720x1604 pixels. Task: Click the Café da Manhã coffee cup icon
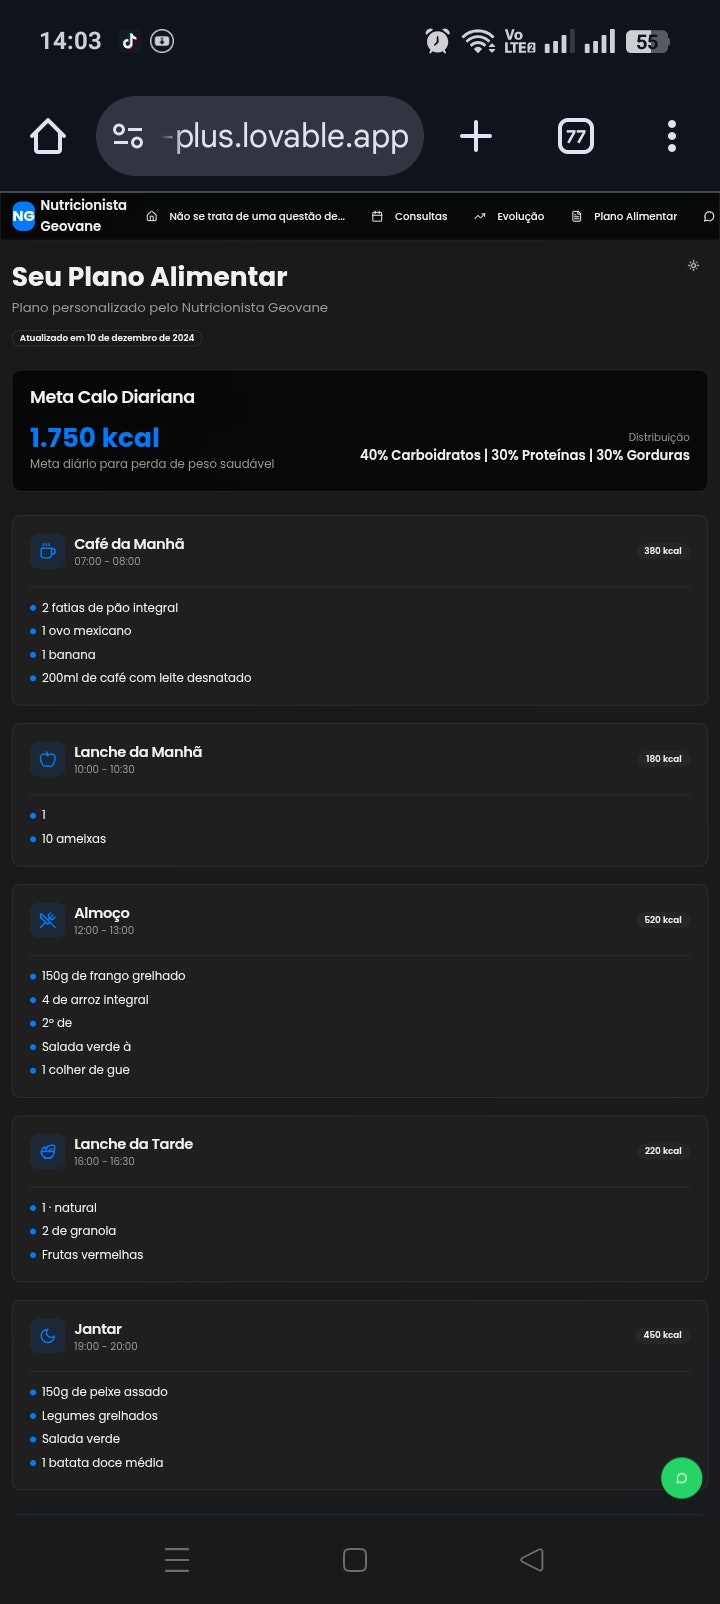pyautogui.click(x=48, y=551)
